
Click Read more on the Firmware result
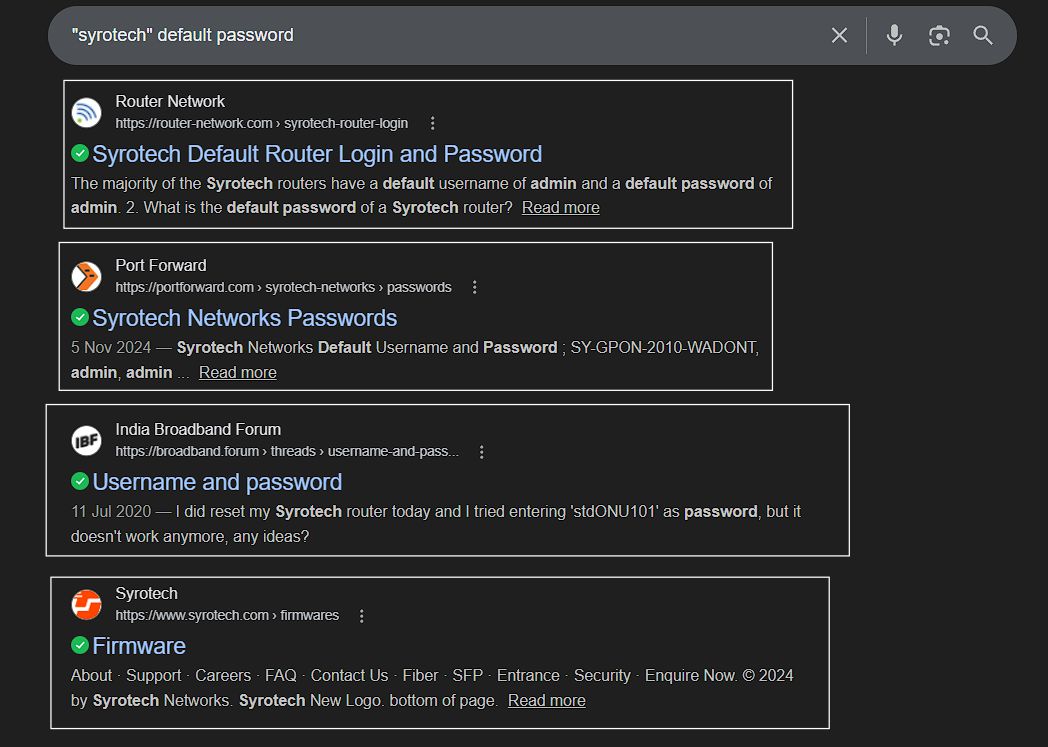pyautogui.click(x=546, y=700)
